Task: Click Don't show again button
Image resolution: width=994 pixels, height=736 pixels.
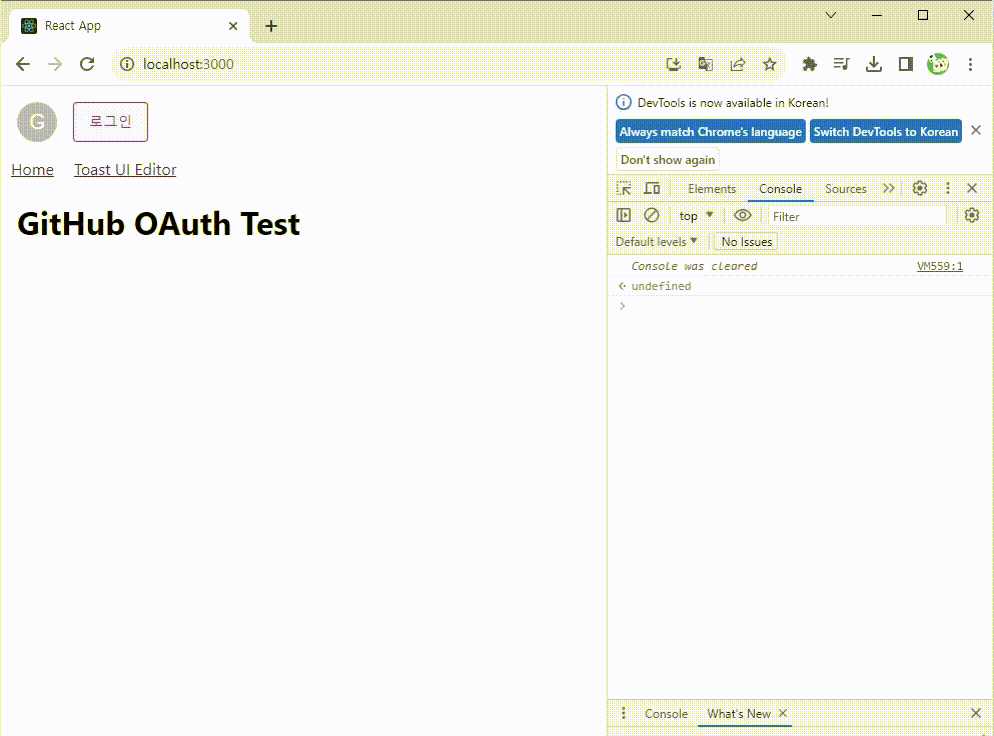Action: coord(668,160)
